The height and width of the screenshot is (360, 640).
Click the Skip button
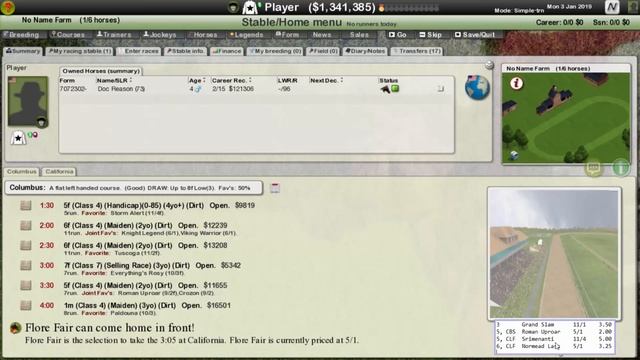(x=431, y=35)
